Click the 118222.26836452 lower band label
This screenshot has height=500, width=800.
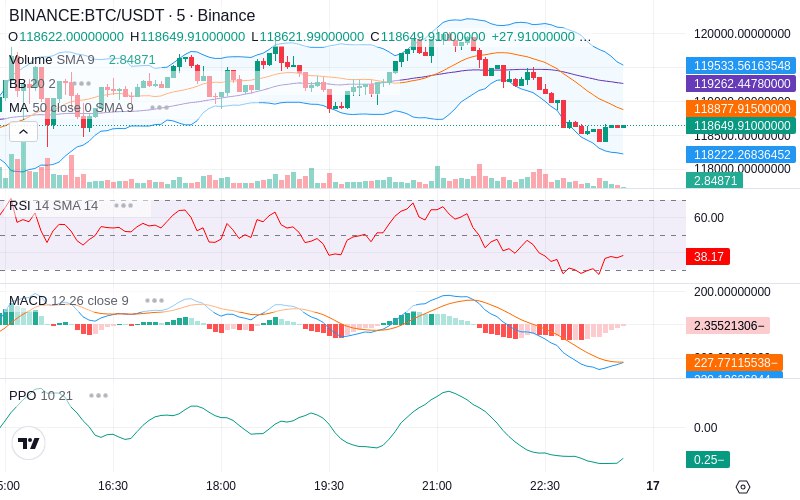[x=741, y=155]
